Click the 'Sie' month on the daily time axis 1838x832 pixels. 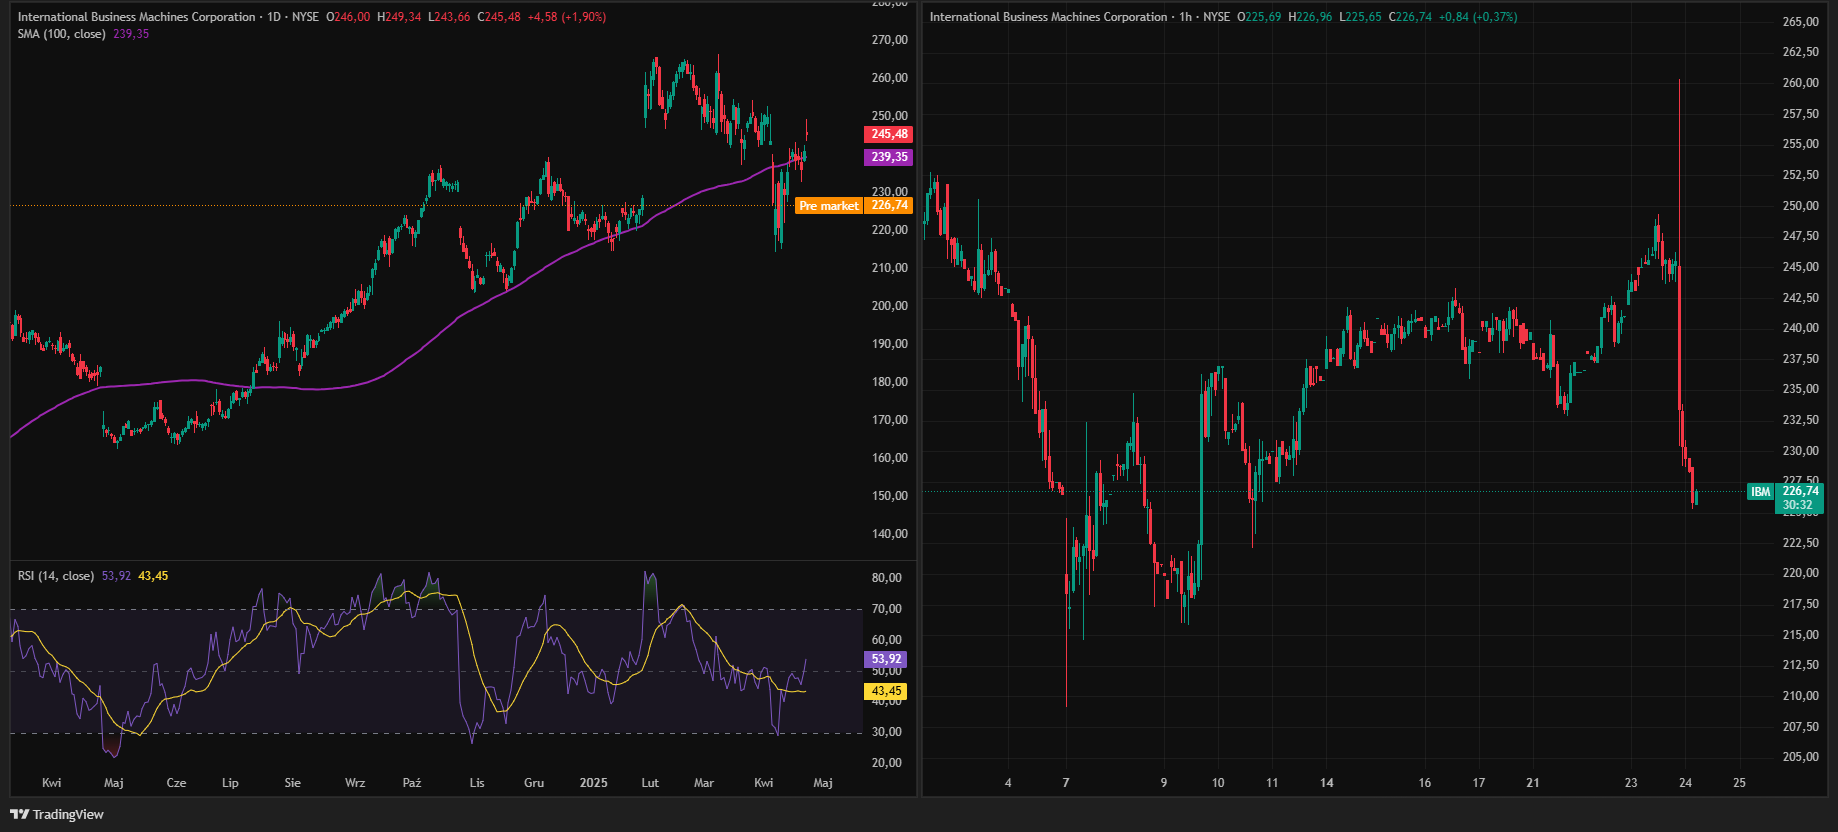[292, 783]
